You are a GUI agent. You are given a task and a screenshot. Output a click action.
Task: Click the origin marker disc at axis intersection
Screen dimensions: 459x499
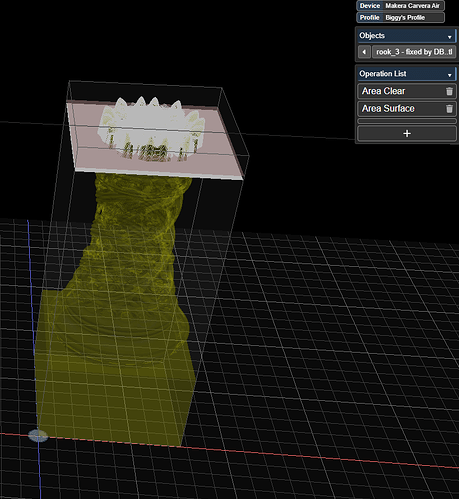click(38, 436)
